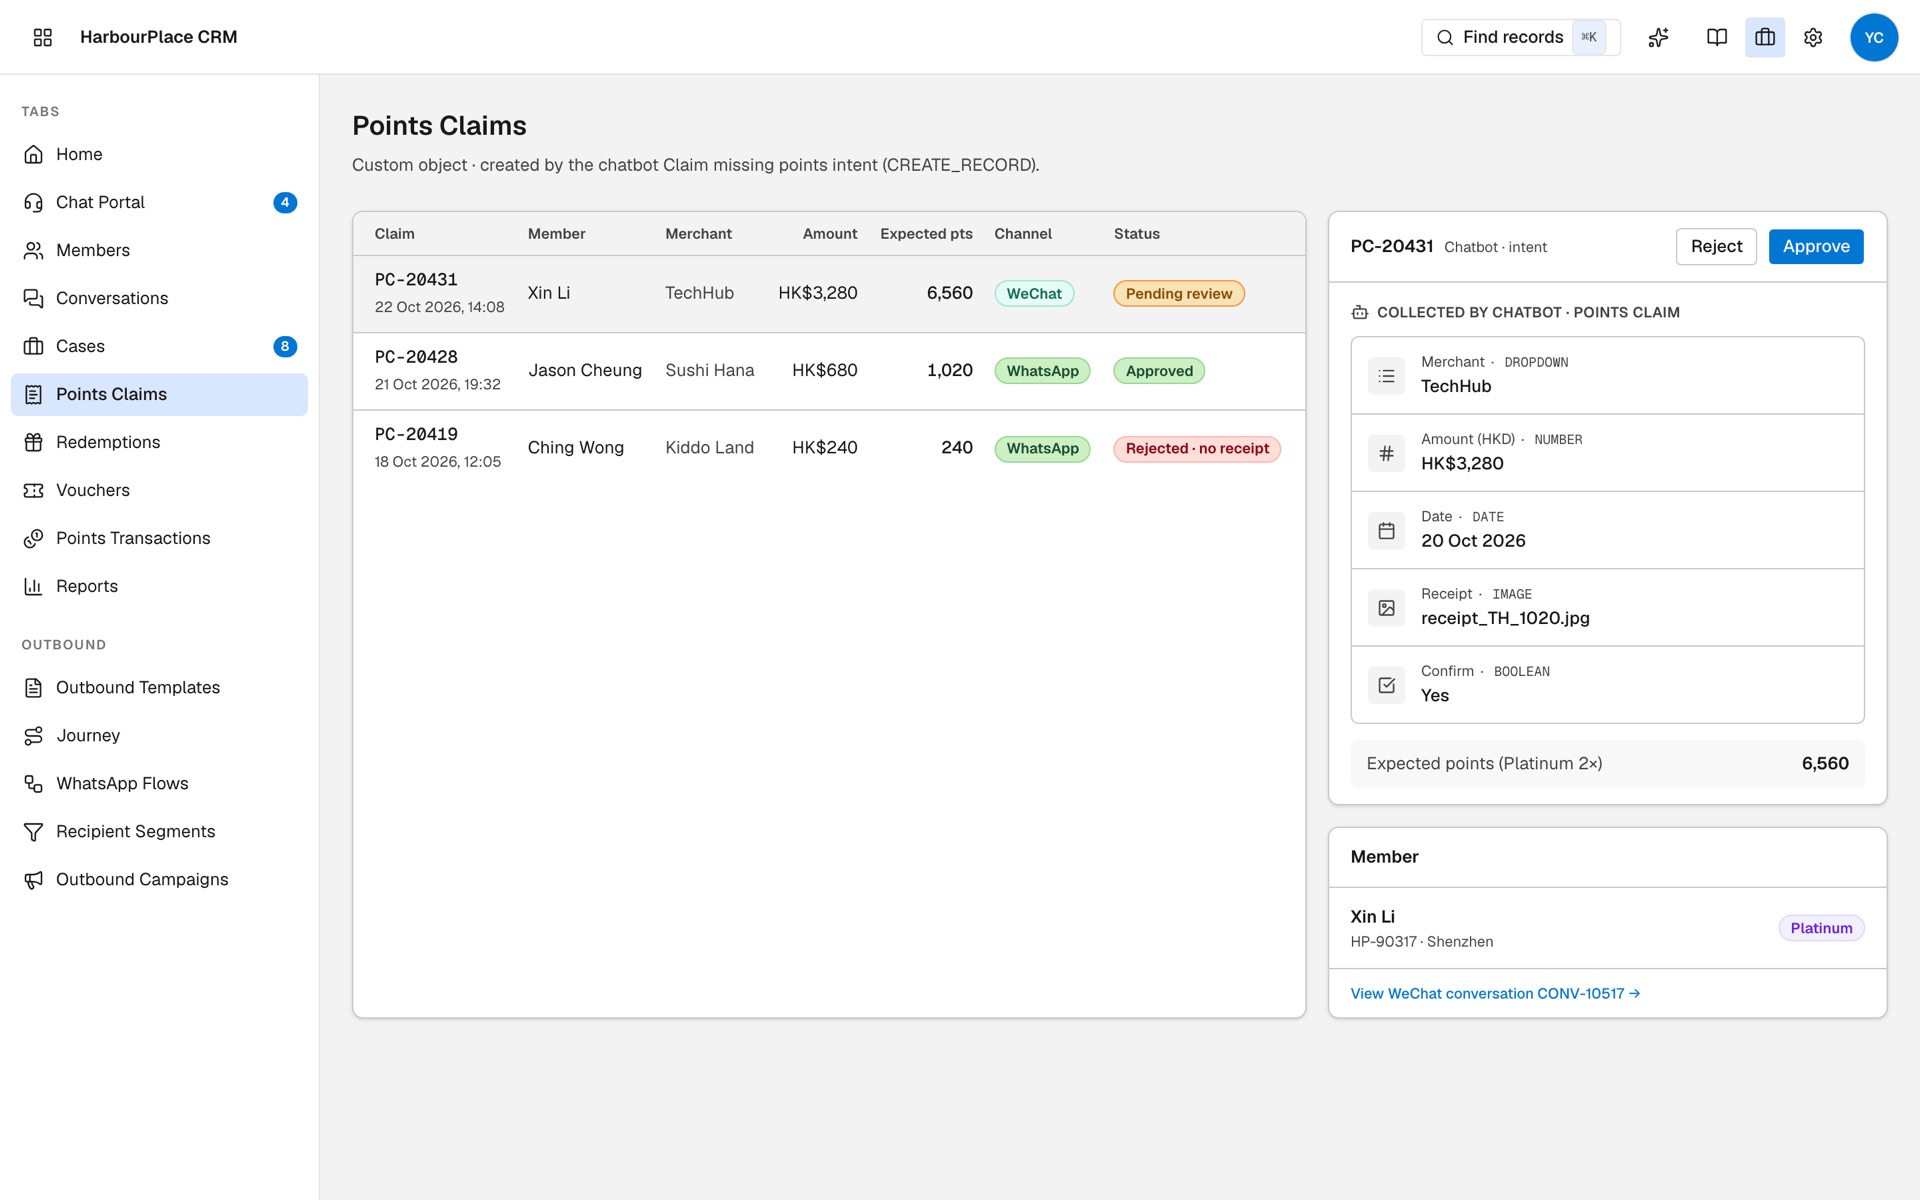Click the briefcase icon in top bar

(1765, 37)
